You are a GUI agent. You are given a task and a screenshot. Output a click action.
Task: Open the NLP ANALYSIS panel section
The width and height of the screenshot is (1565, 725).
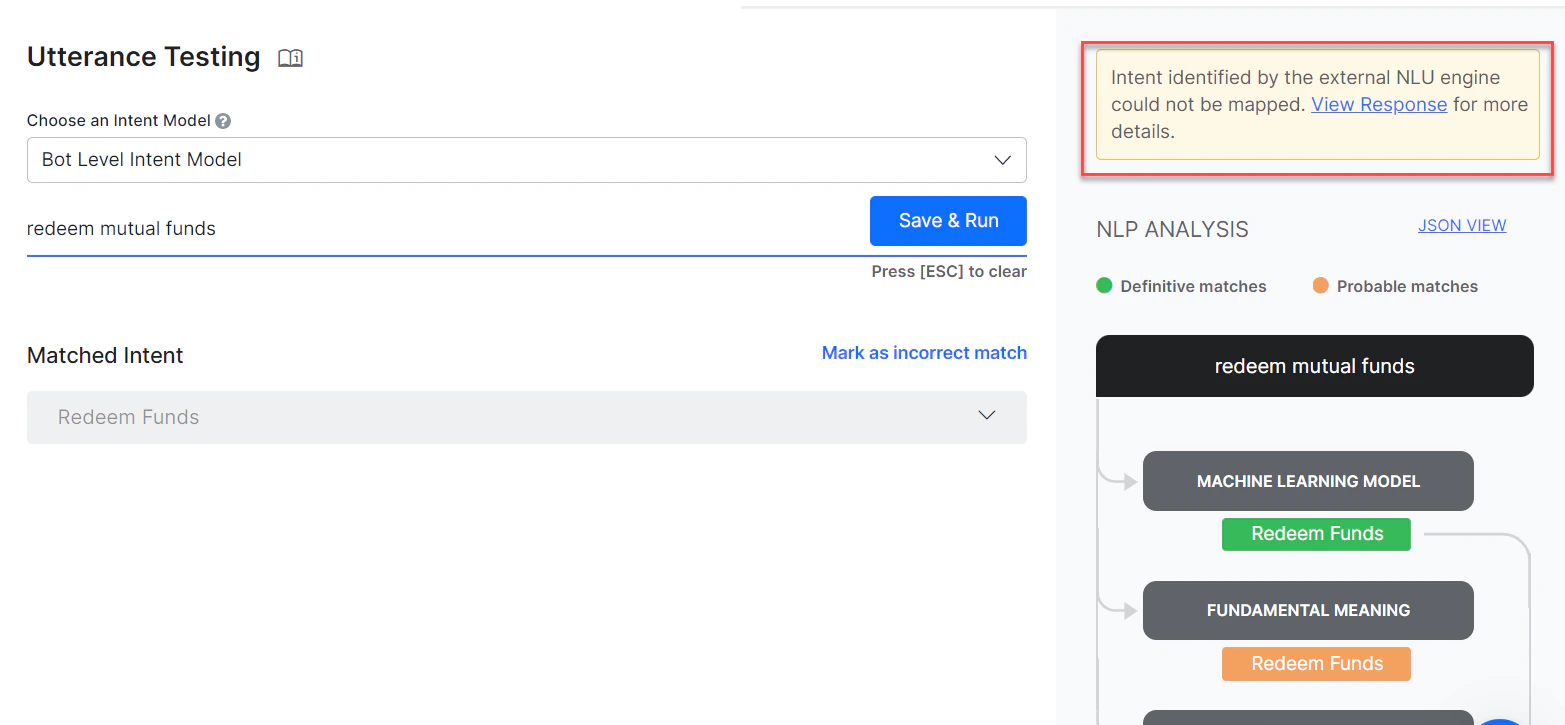click(1172, 229)
